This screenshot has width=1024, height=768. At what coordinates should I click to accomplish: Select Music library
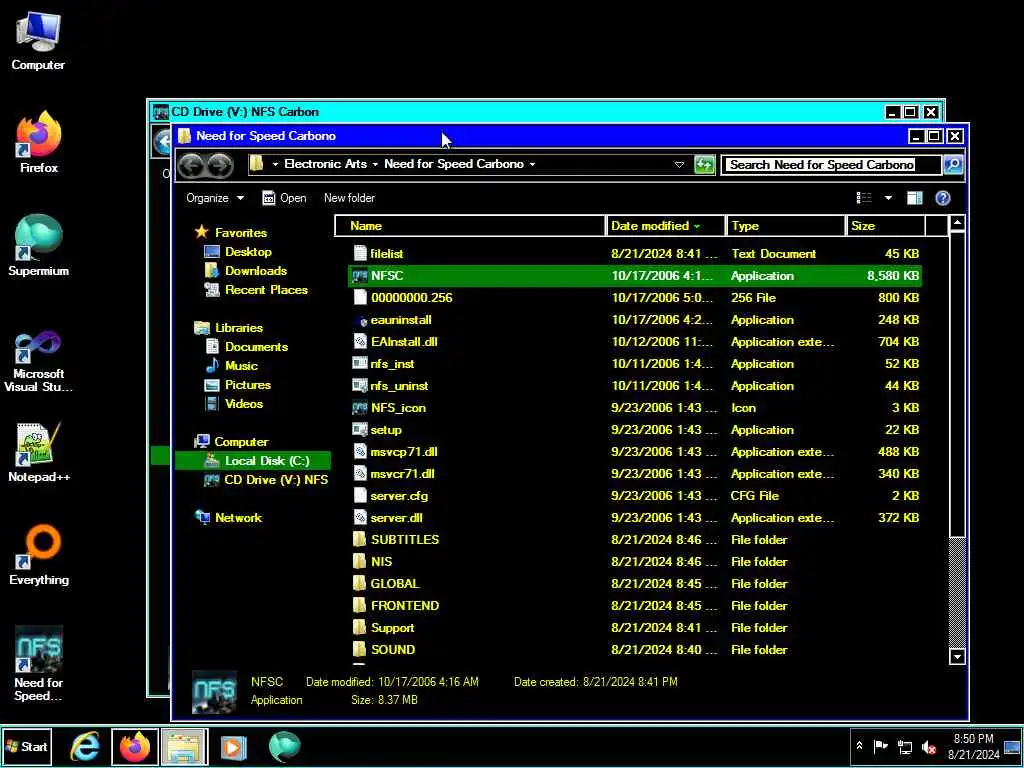point(232,366)
